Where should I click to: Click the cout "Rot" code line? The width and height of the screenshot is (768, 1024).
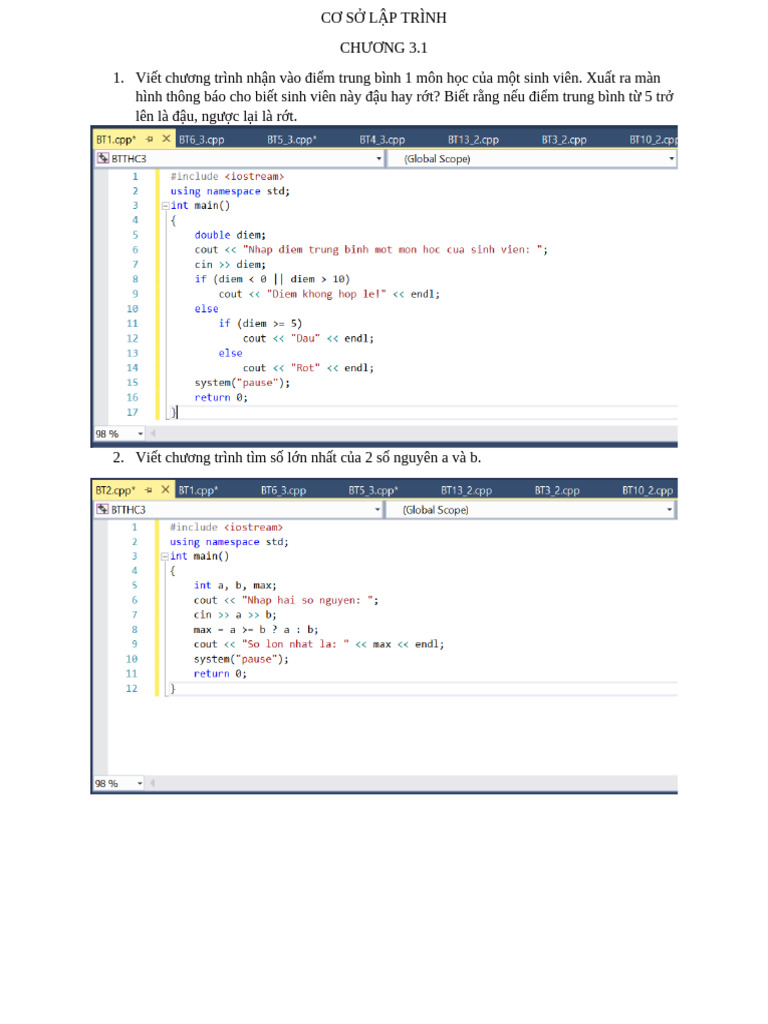pyautogui.click(x=308, y=368)
